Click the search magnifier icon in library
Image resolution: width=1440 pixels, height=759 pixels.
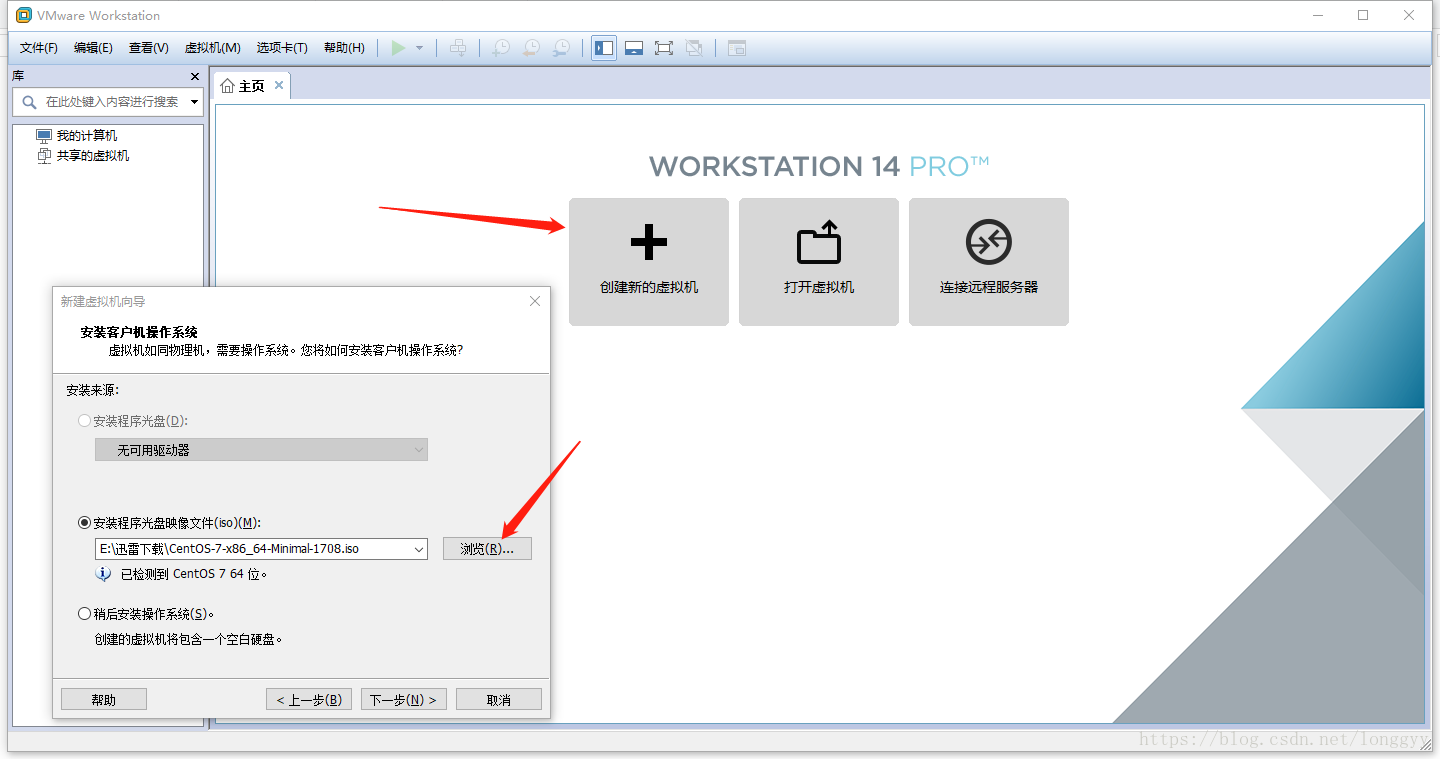click(27, 102)
